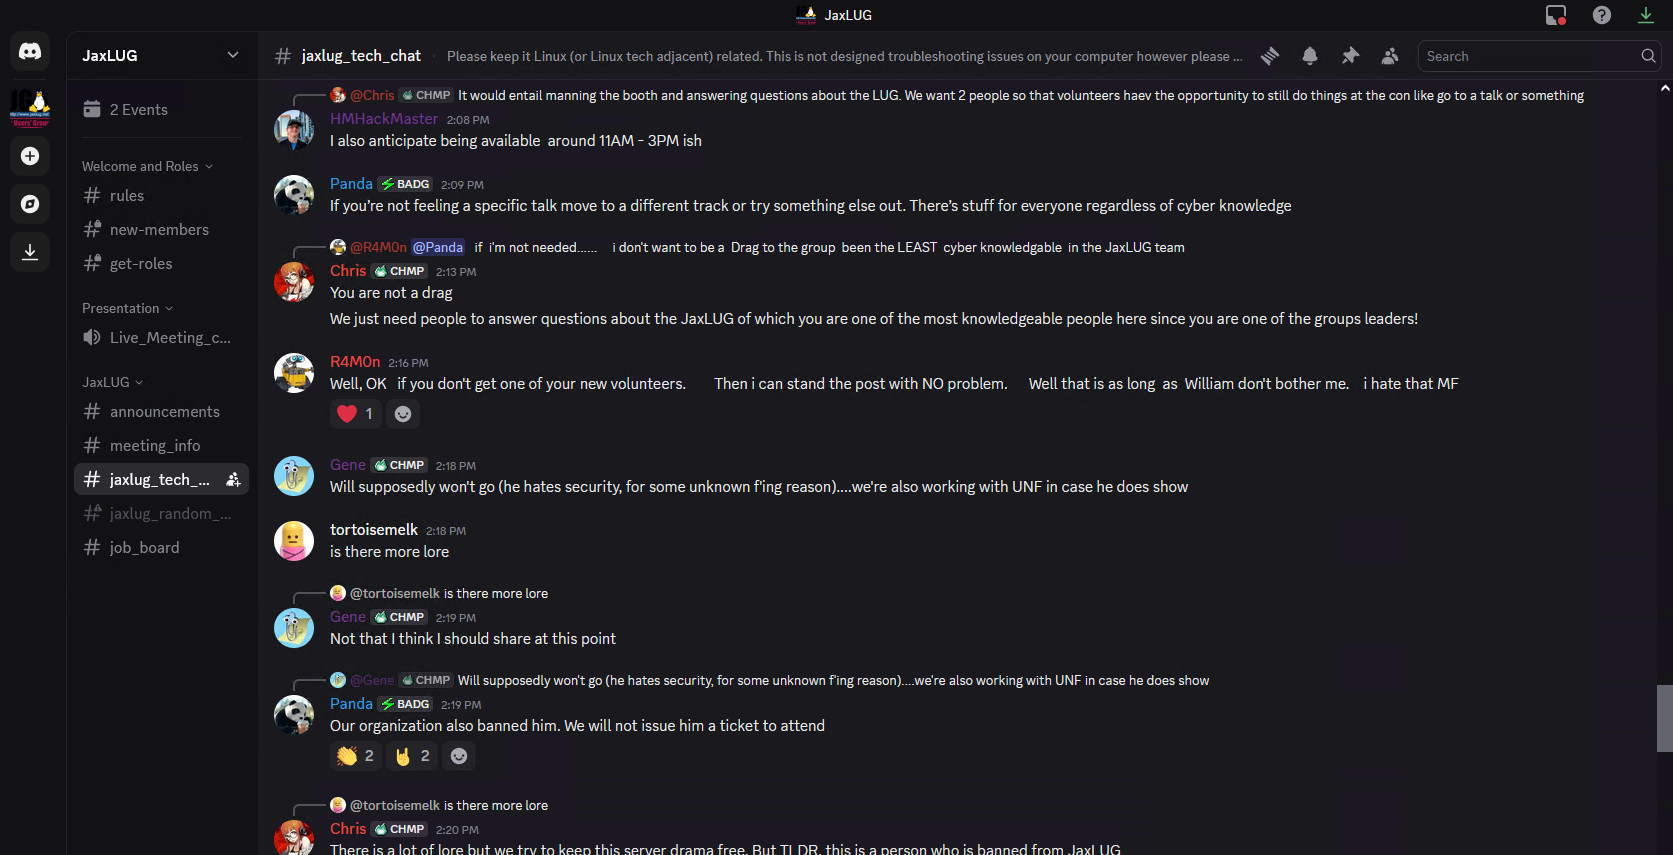Toggle the clap reaction on Panda's message

pyautogui.click(x=355, y=756)
